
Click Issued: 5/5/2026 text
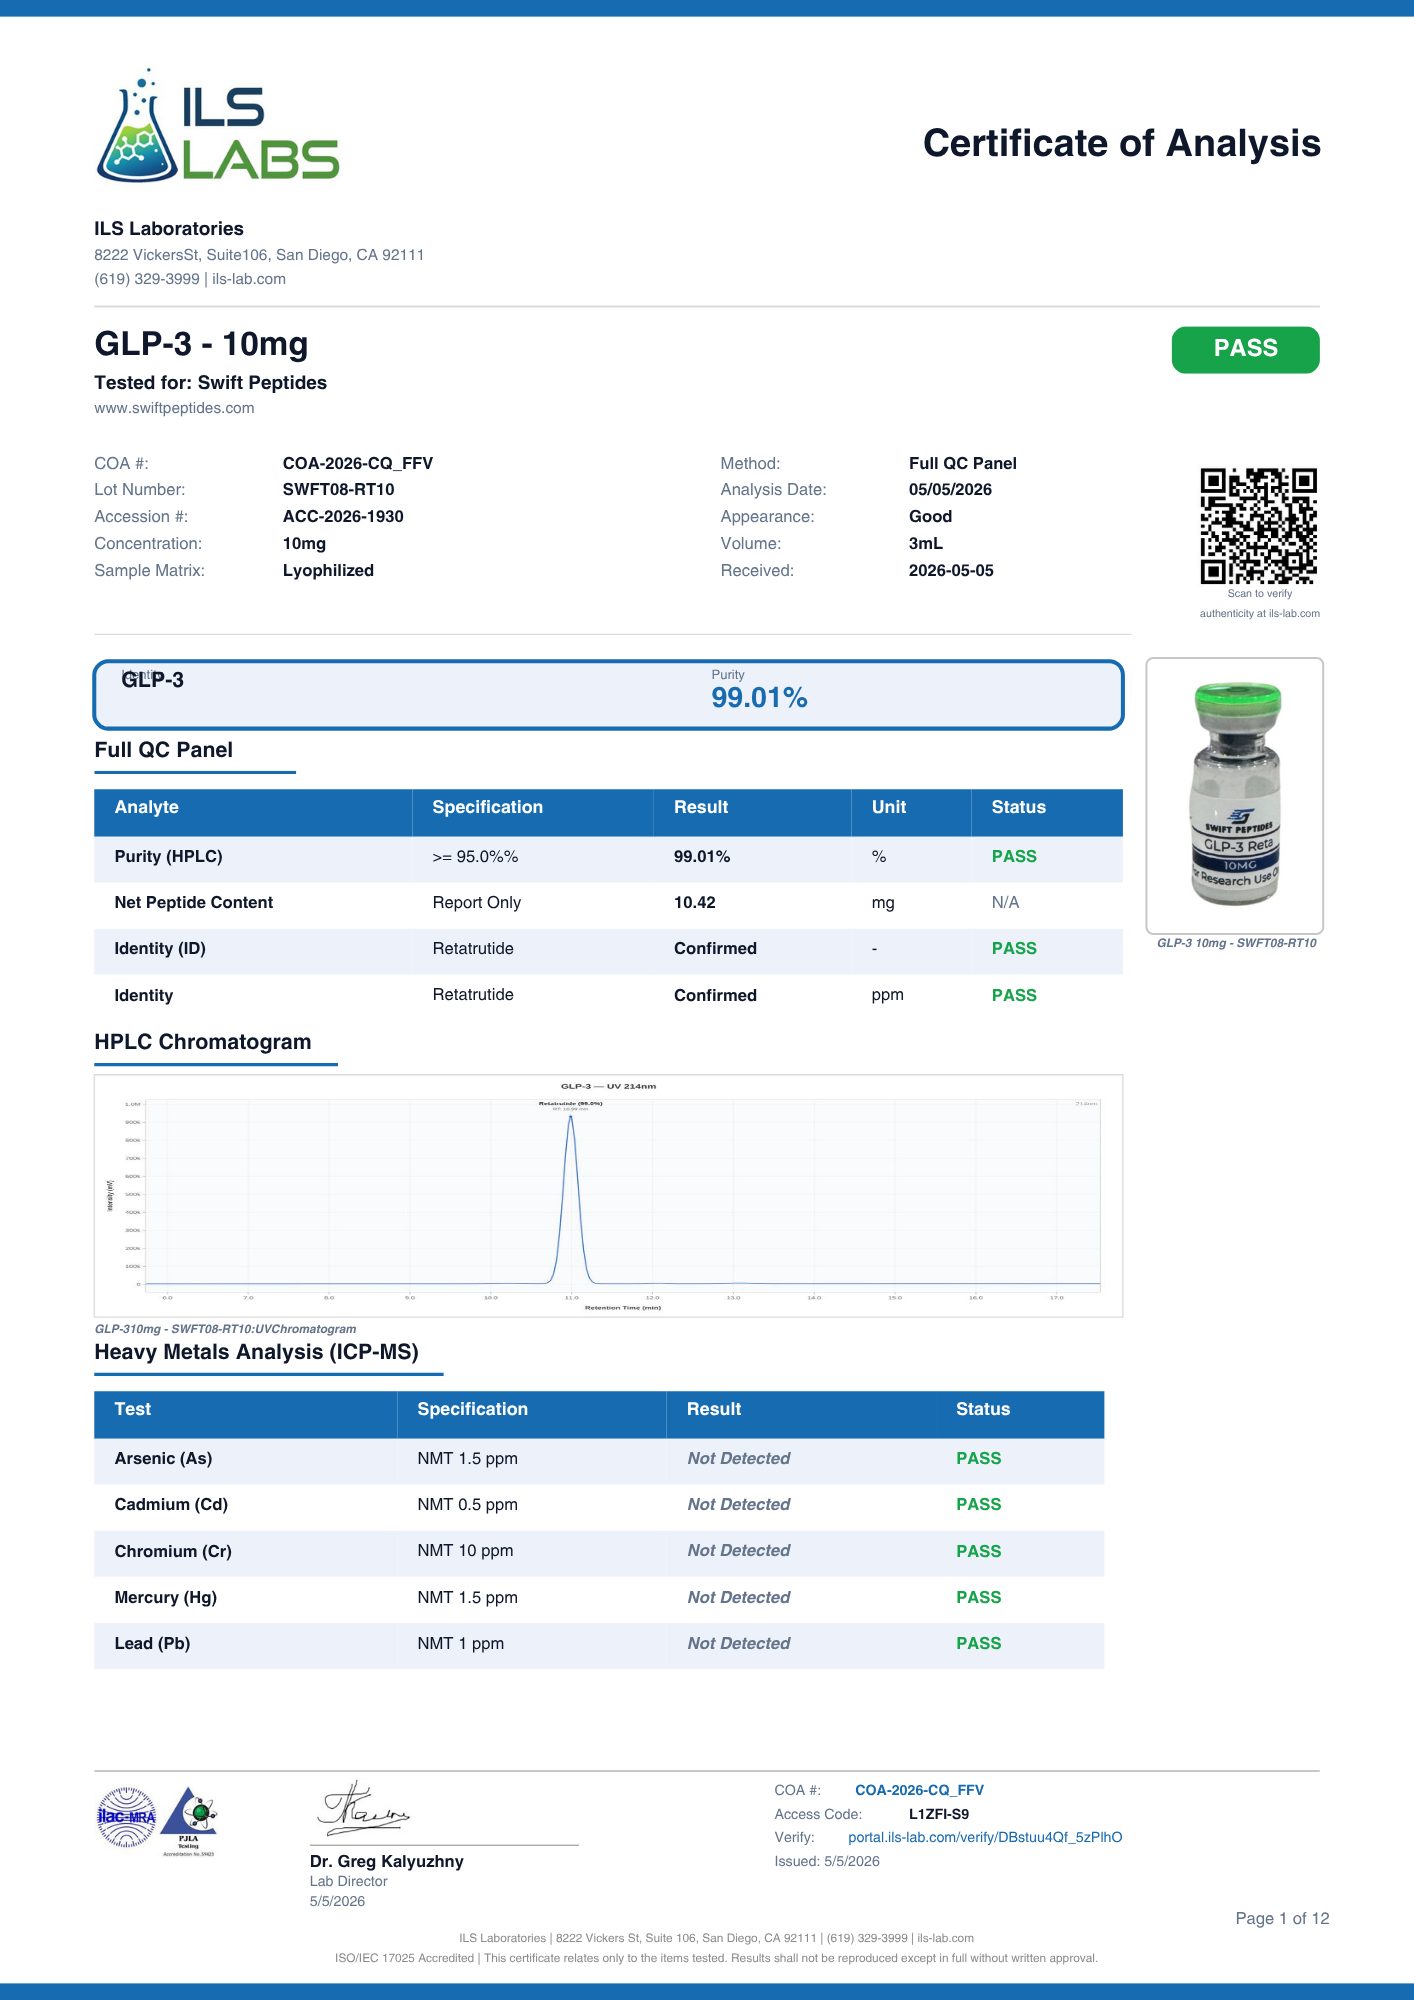[827, 1861]
